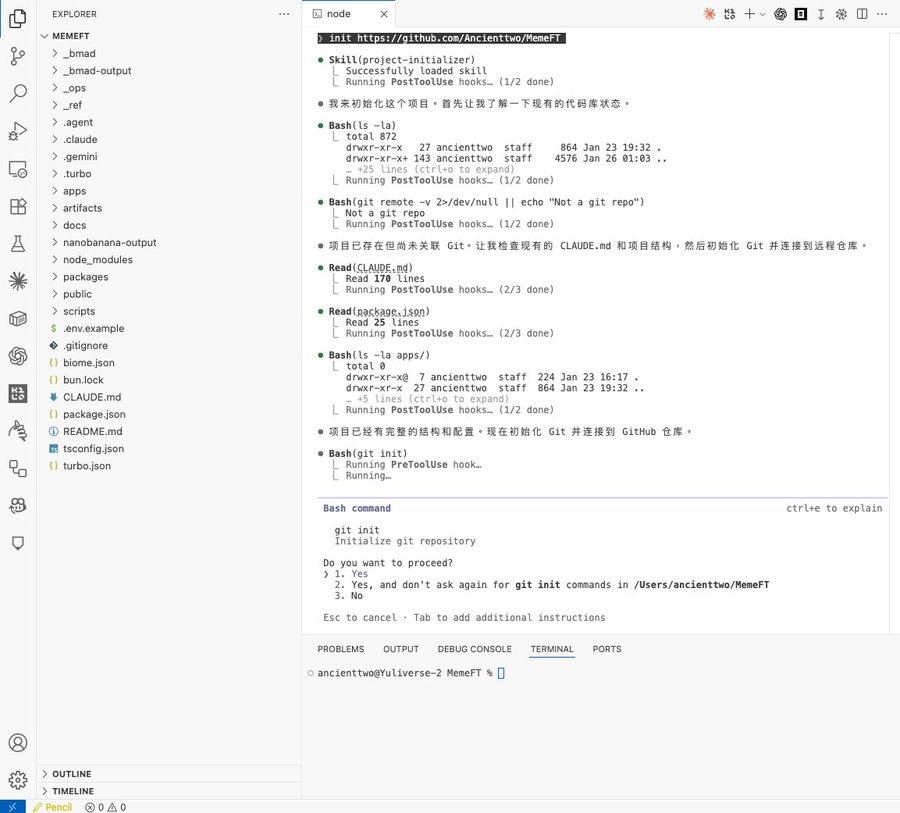Open Explorer Views and More Actions ellipsis
Viewport: 900px width, 813px height.
284,14
